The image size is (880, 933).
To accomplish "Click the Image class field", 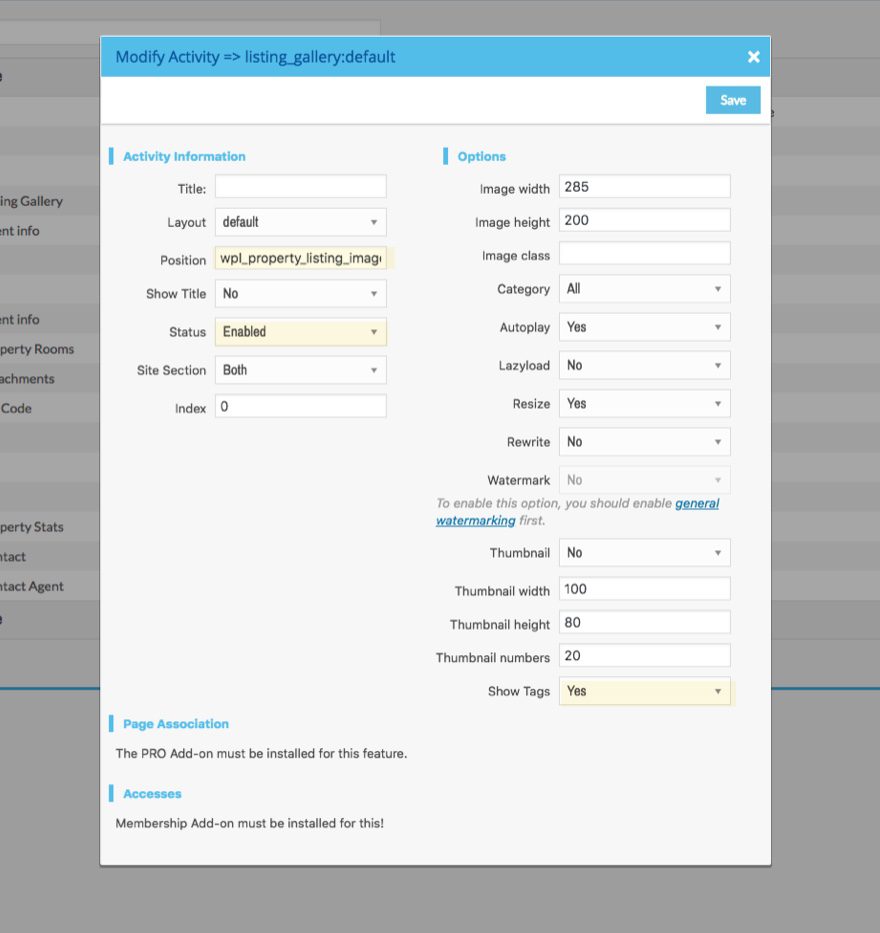I will (644, 254).
